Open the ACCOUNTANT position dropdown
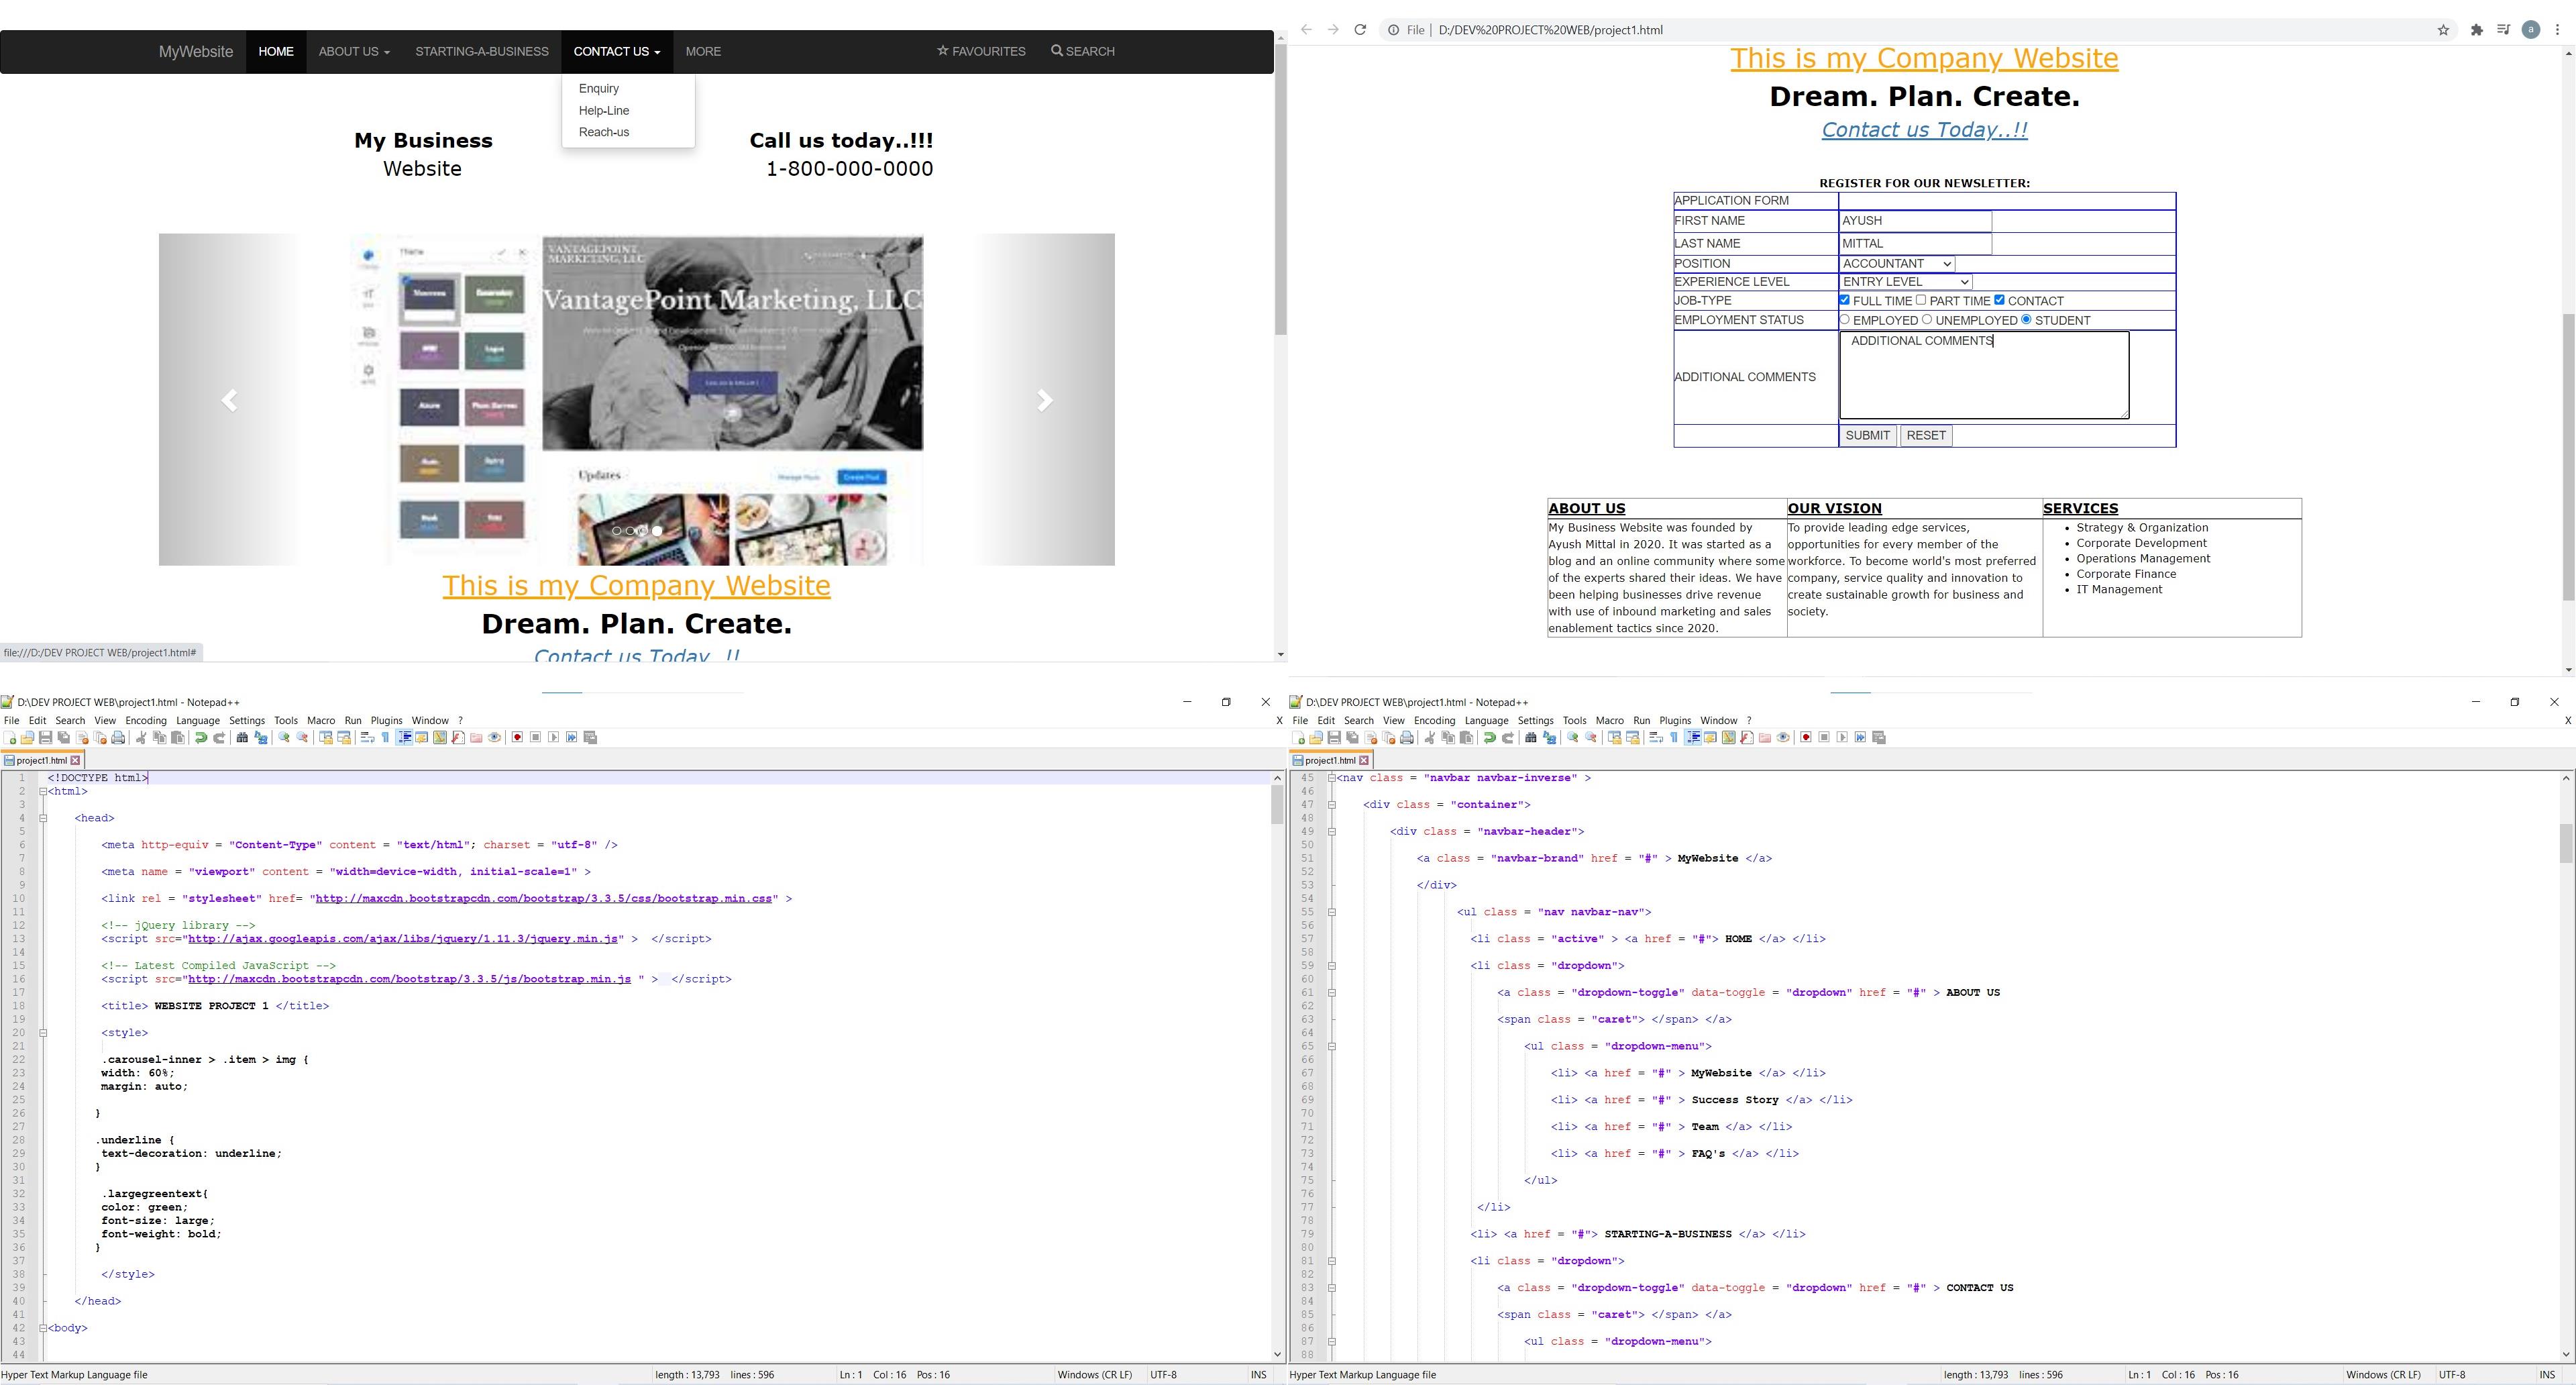 1897,264
